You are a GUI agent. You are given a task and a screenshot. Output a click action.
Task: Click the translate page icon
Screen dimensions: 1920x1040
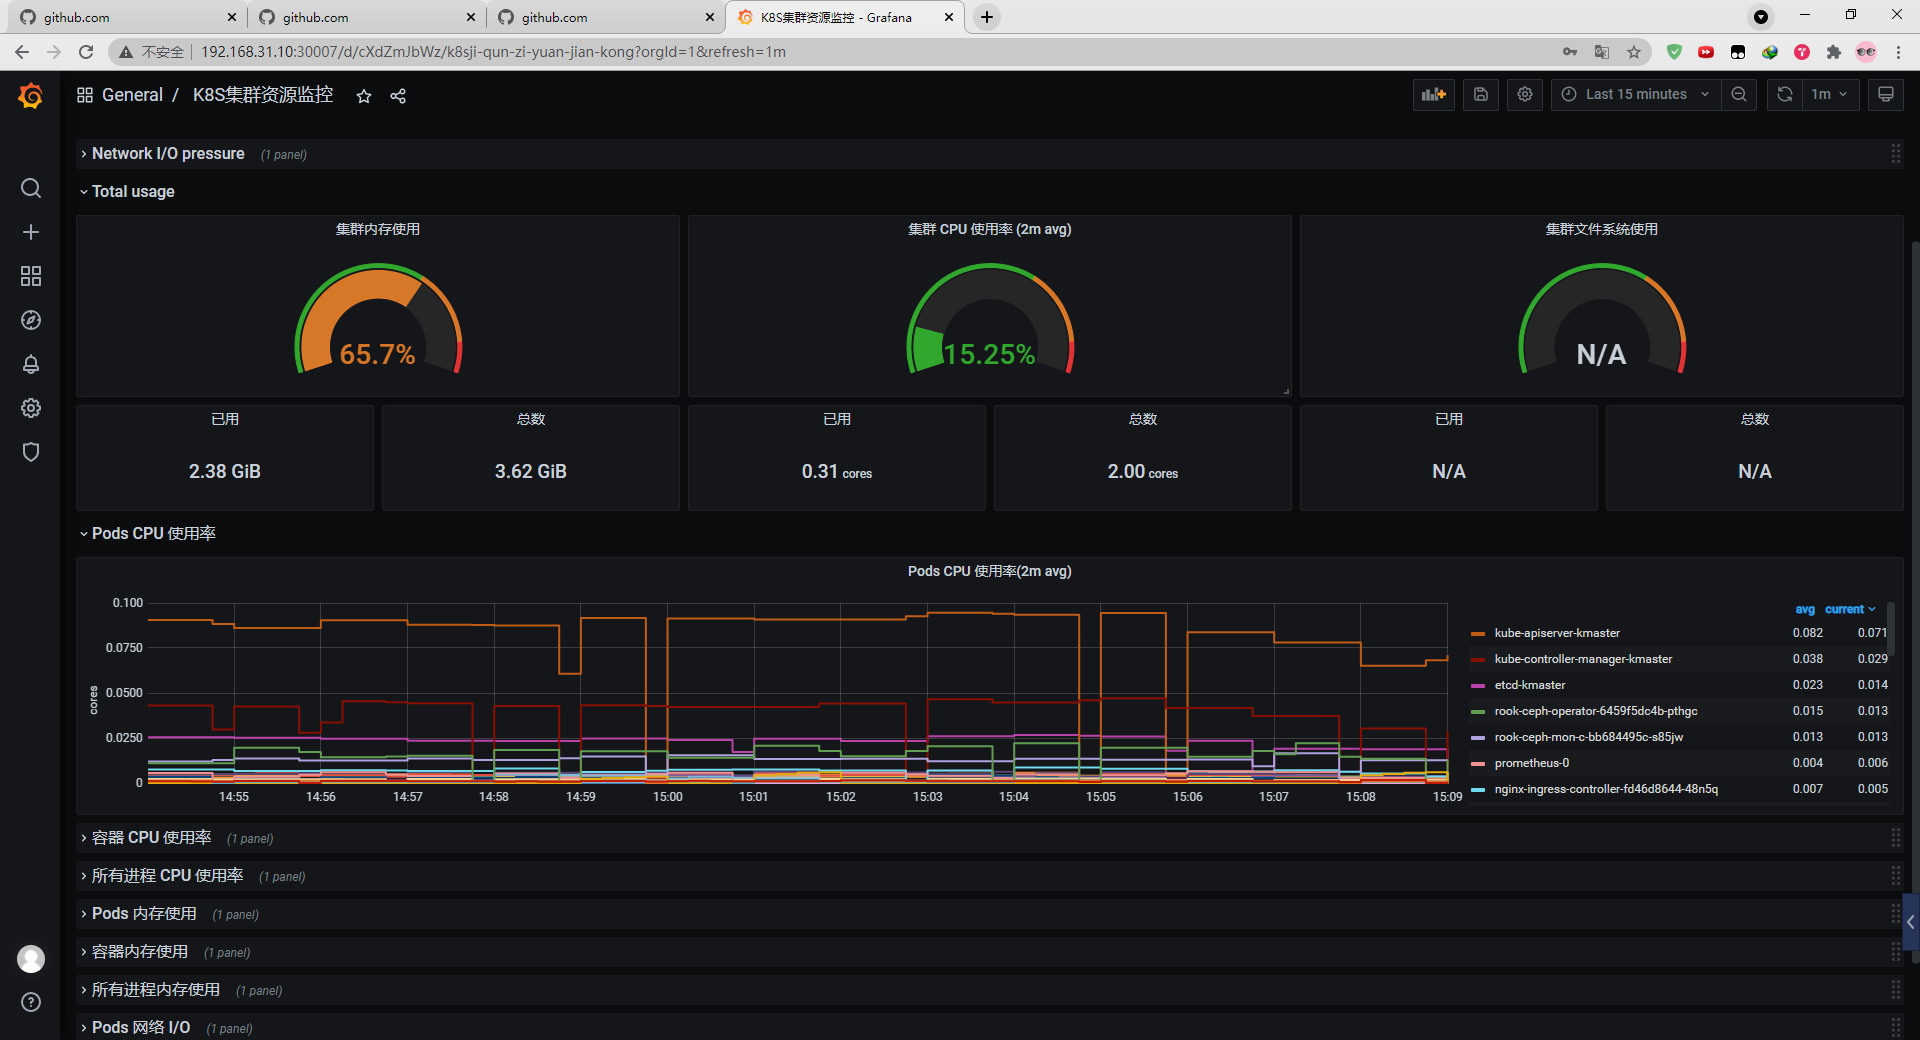coord(1602,52)
